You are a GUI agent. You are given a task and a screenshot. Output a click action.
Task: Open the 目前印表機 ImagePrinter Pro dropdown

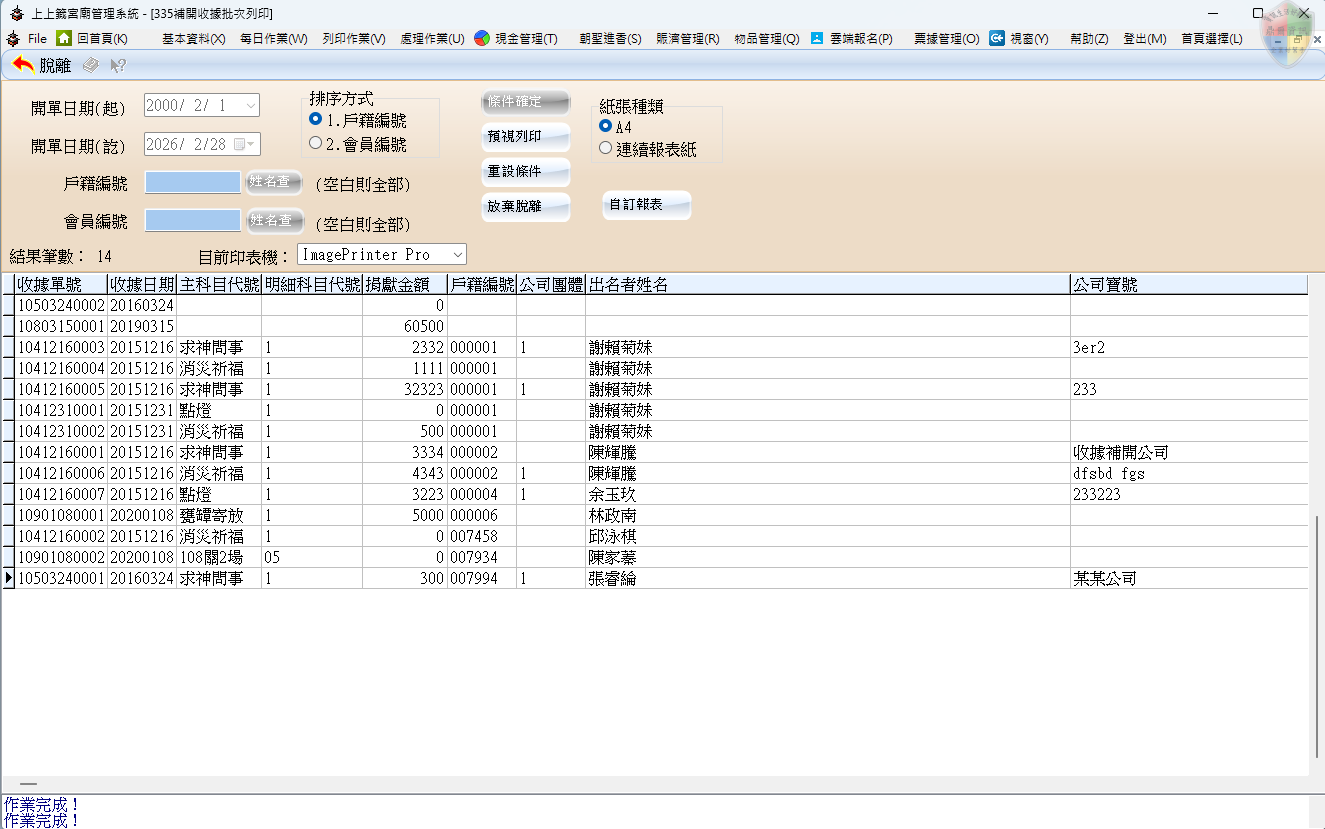pos(456,255)
